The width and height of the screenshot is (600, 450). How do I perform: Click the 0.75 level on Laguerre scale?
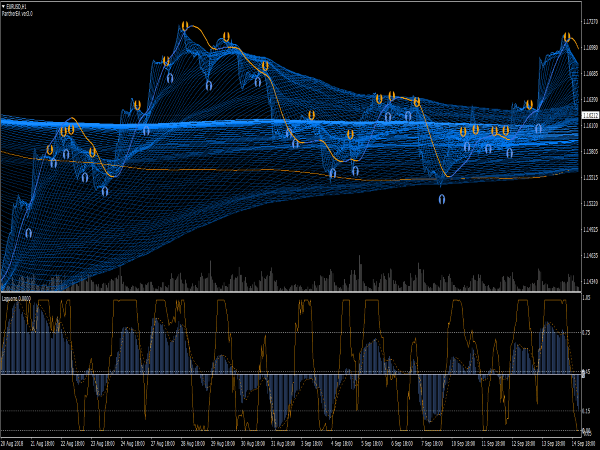click(588, 334)
